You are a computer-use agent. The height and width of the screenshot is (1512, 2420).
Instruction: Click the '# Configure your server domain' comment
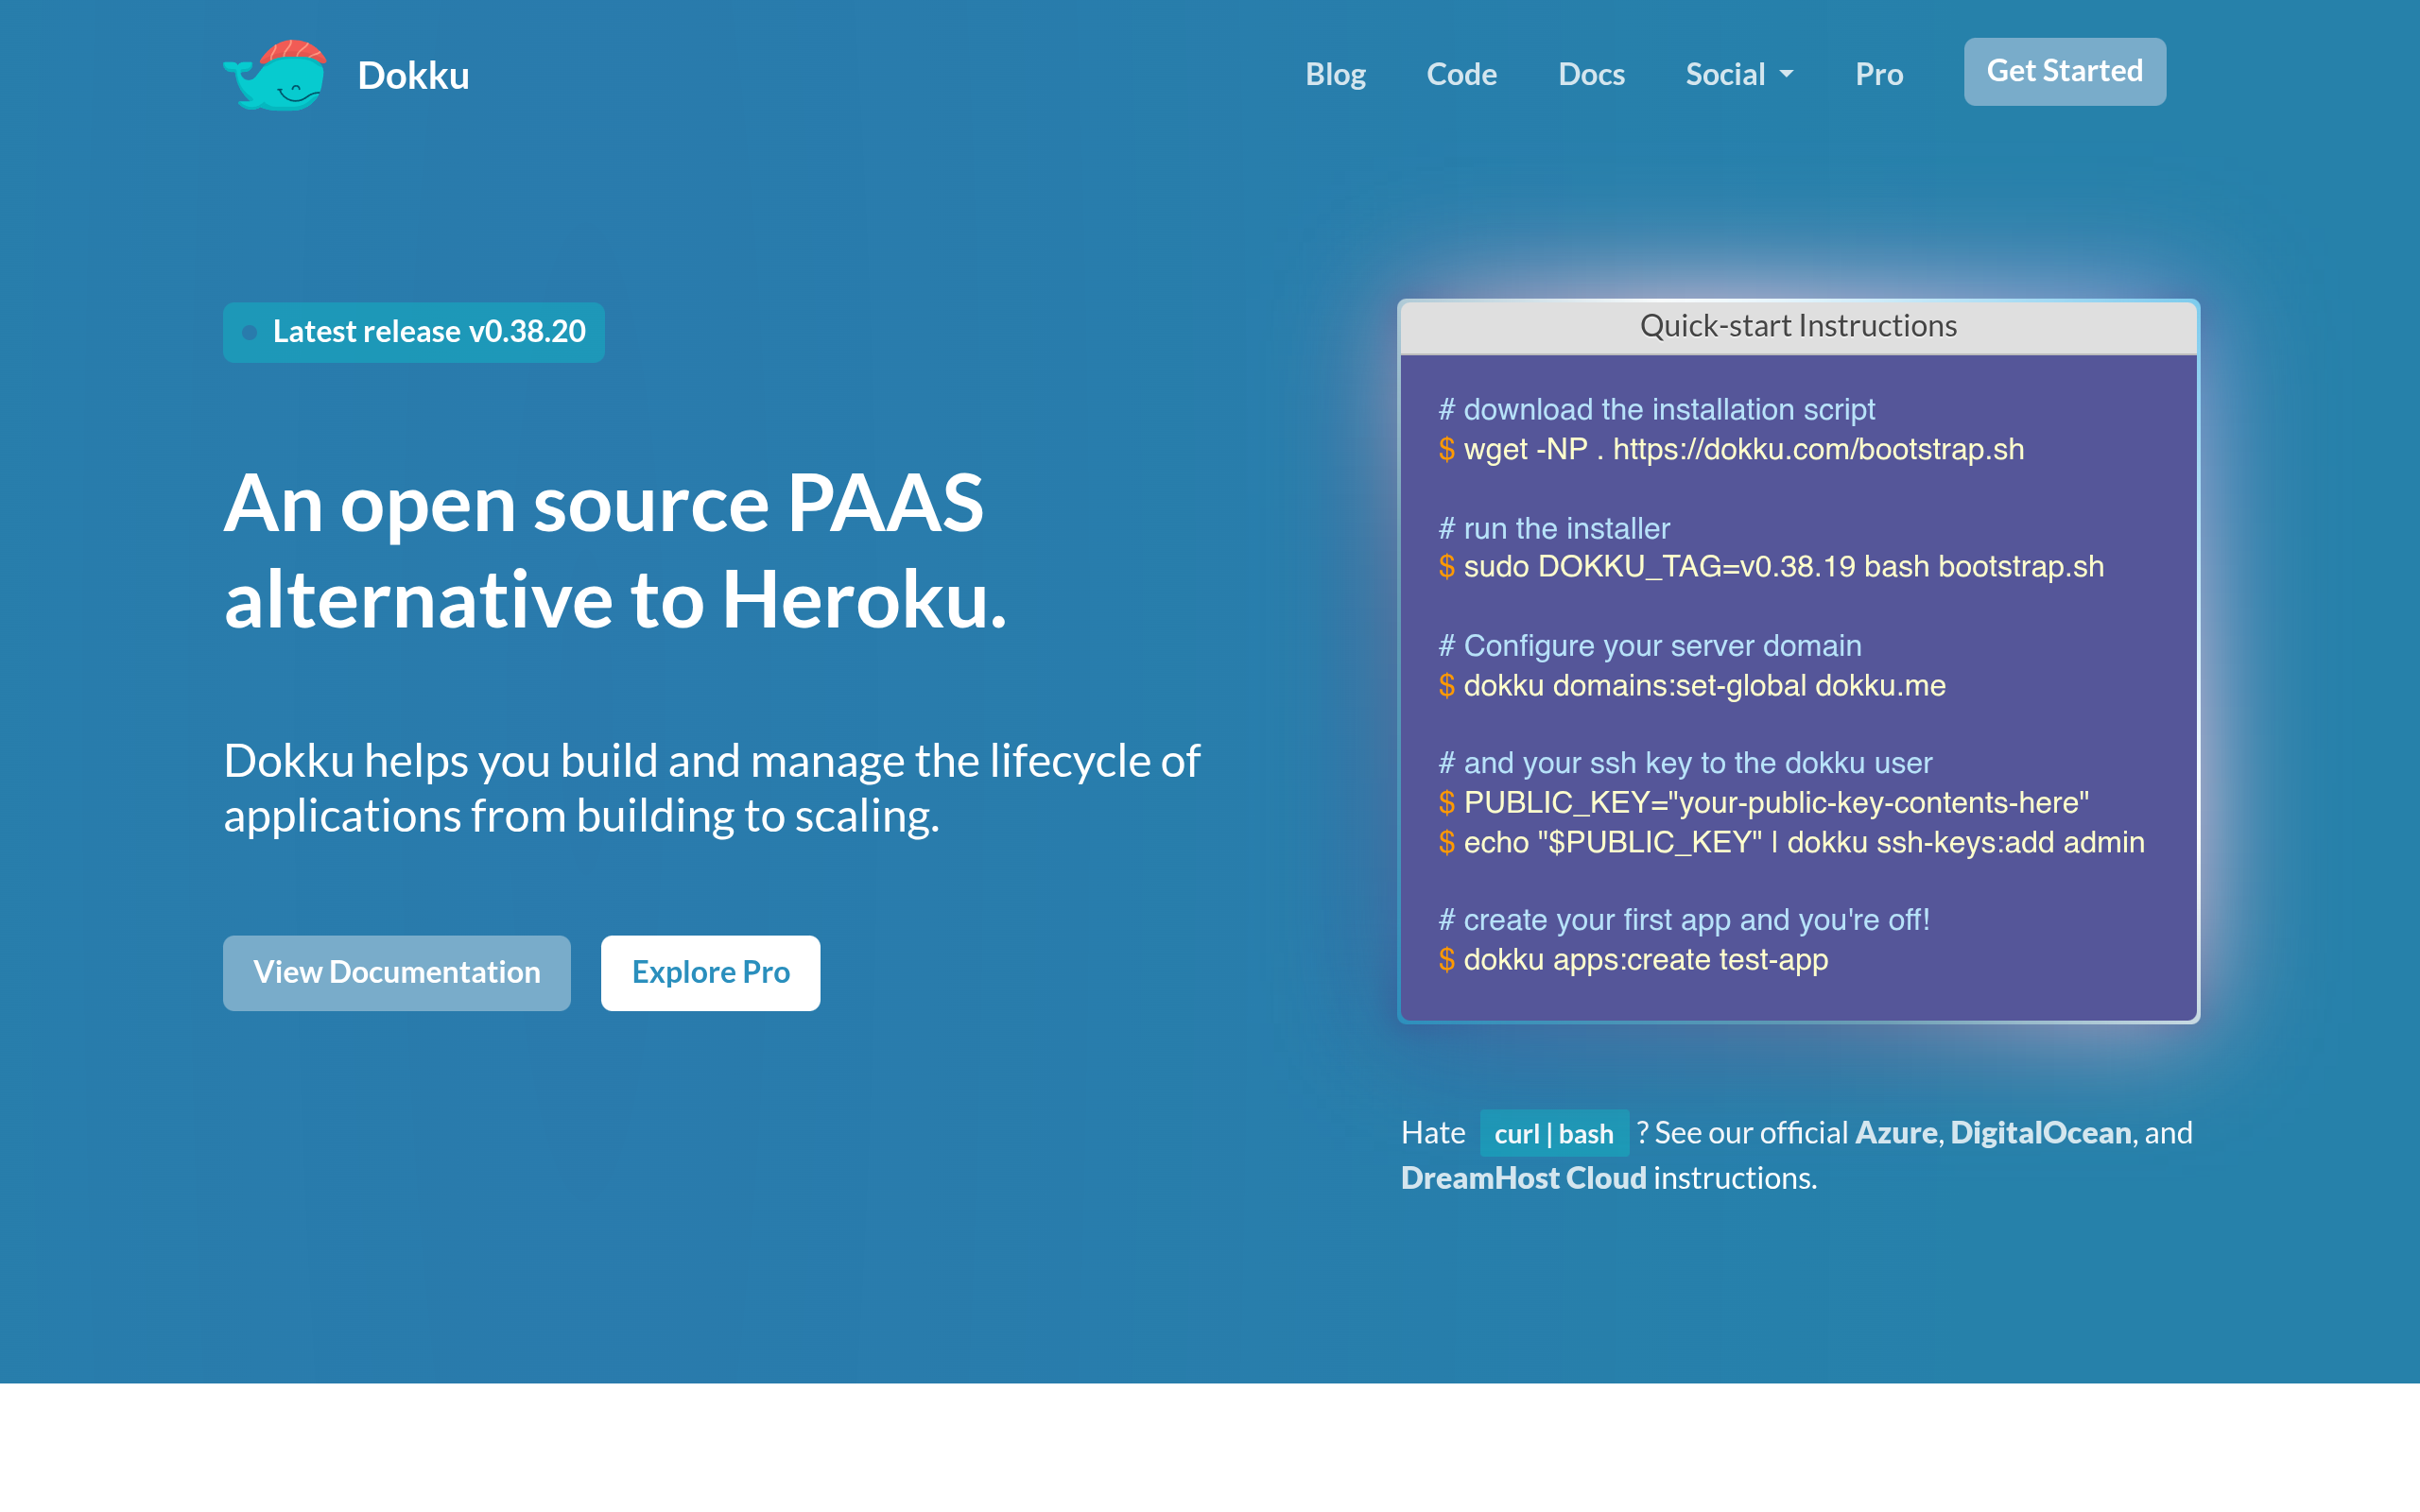click(x=1650, y=646)
